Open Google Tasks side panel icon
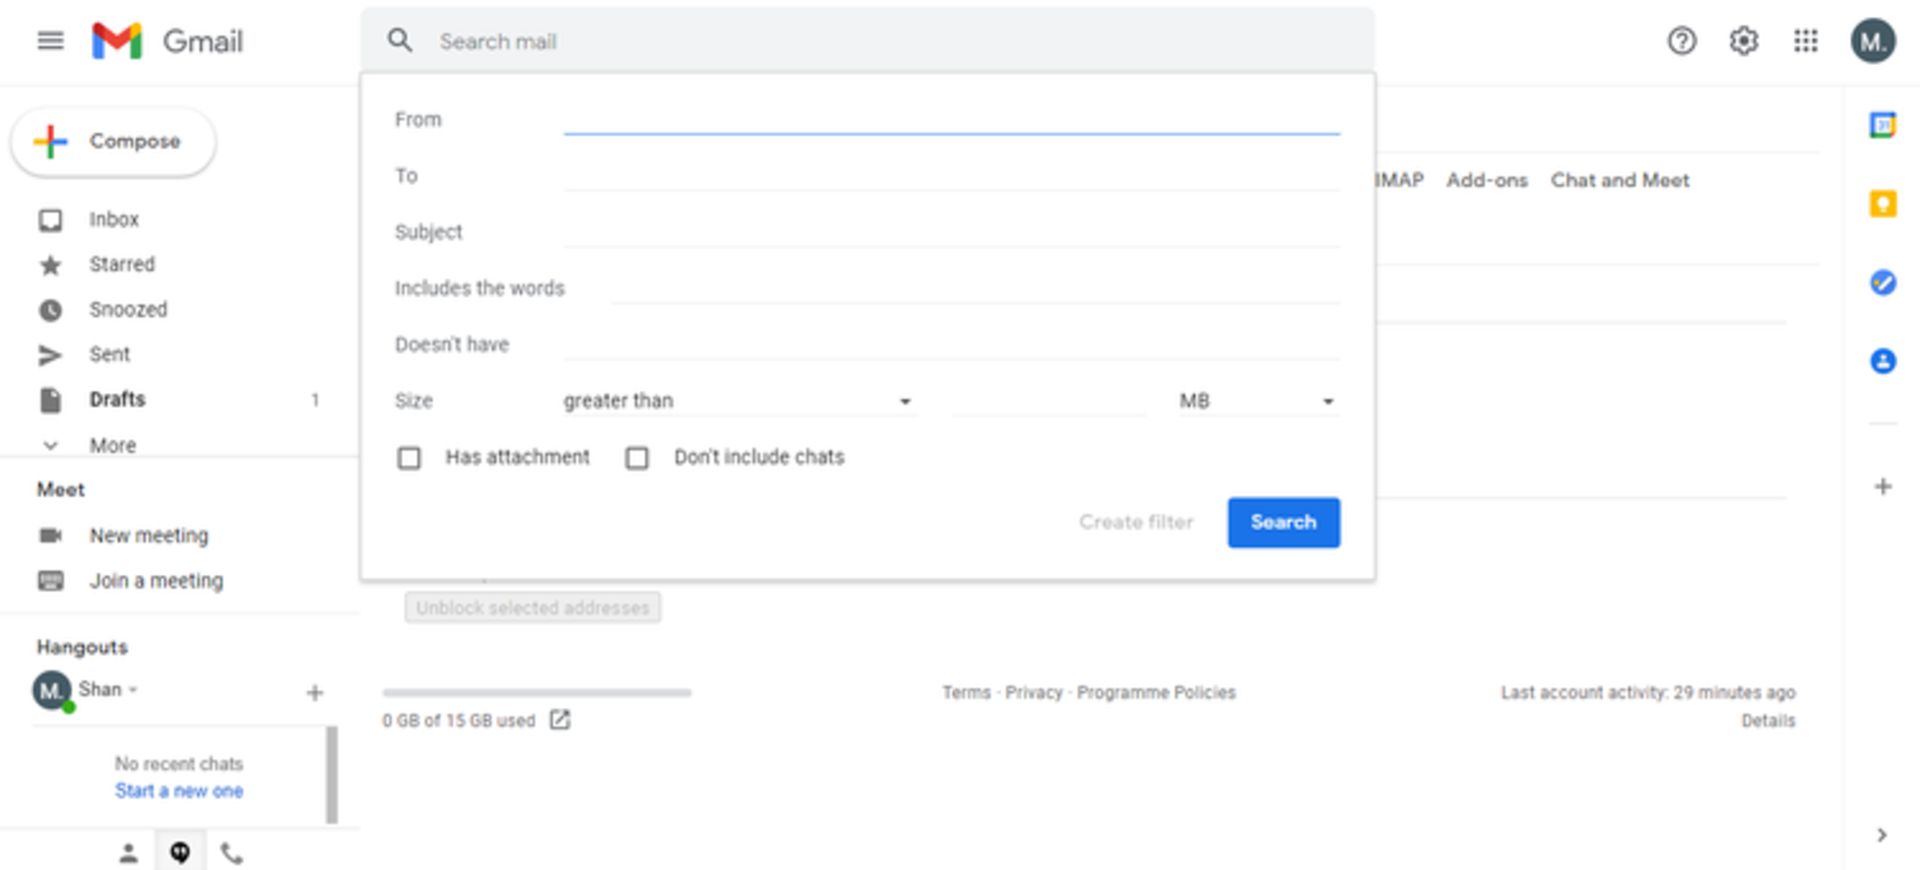Image resolution: width=1920 pixels, height=870 pixels. 1882,283
